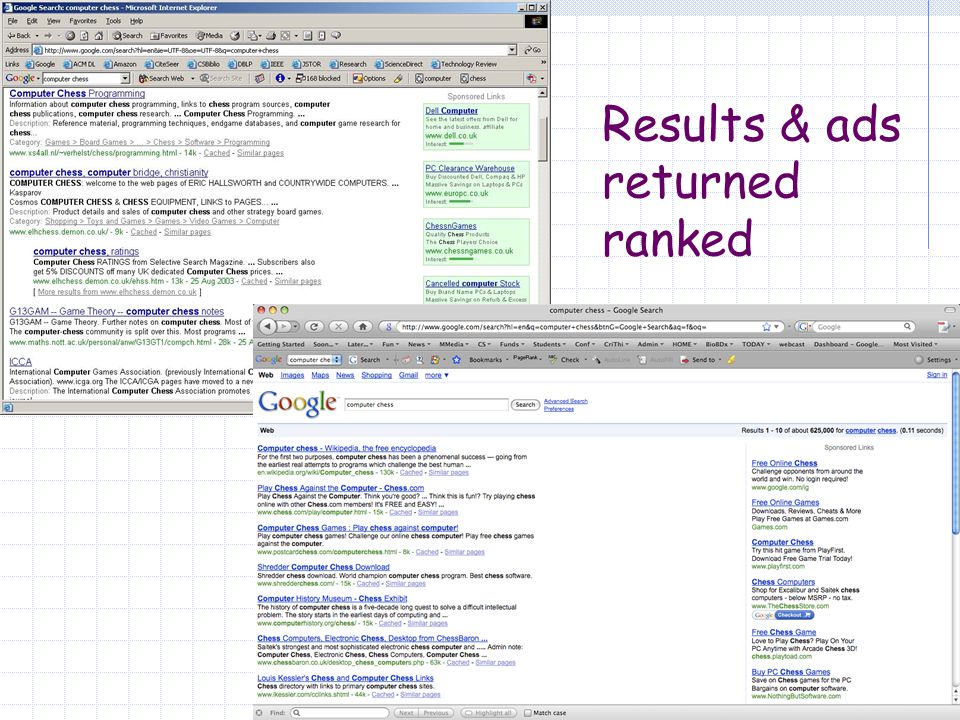Open the Search pane in Internet Explorer toolbar

pos(127,36)
